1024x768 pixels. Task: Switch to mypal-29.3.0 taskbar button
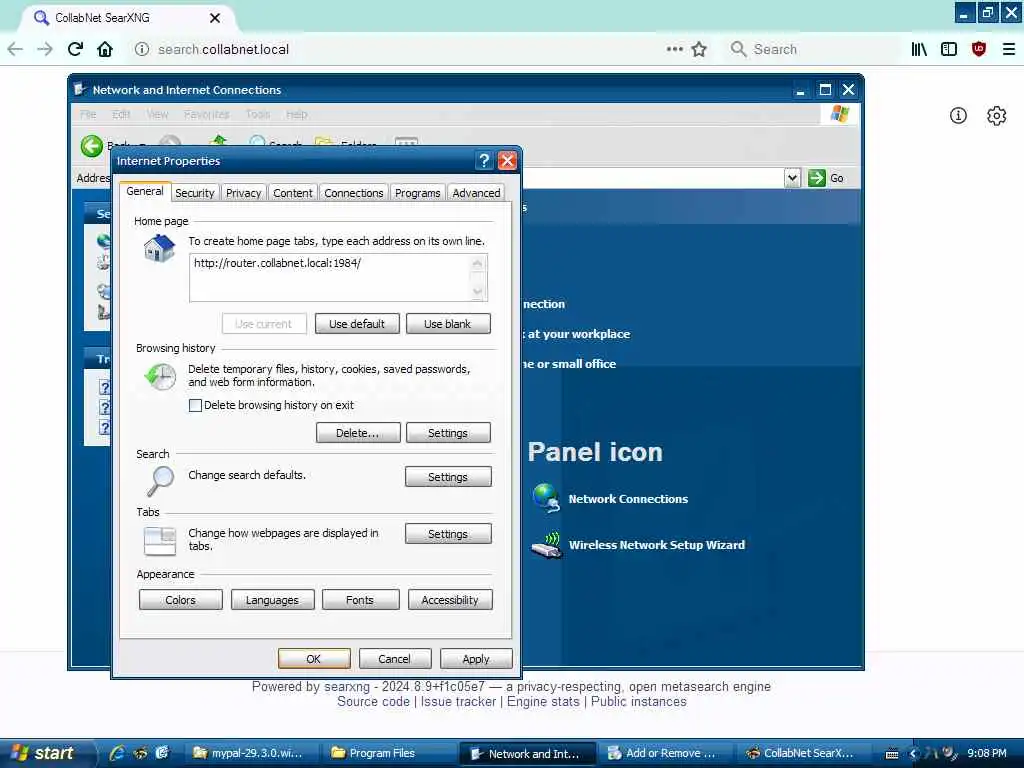click(252, 753)
